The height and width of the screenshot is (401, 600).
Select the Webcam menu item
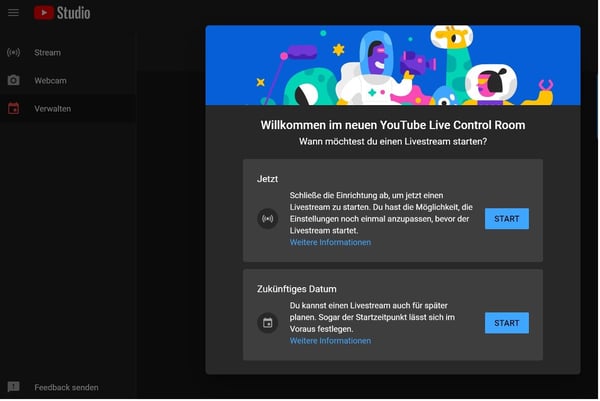click(68, 80)
